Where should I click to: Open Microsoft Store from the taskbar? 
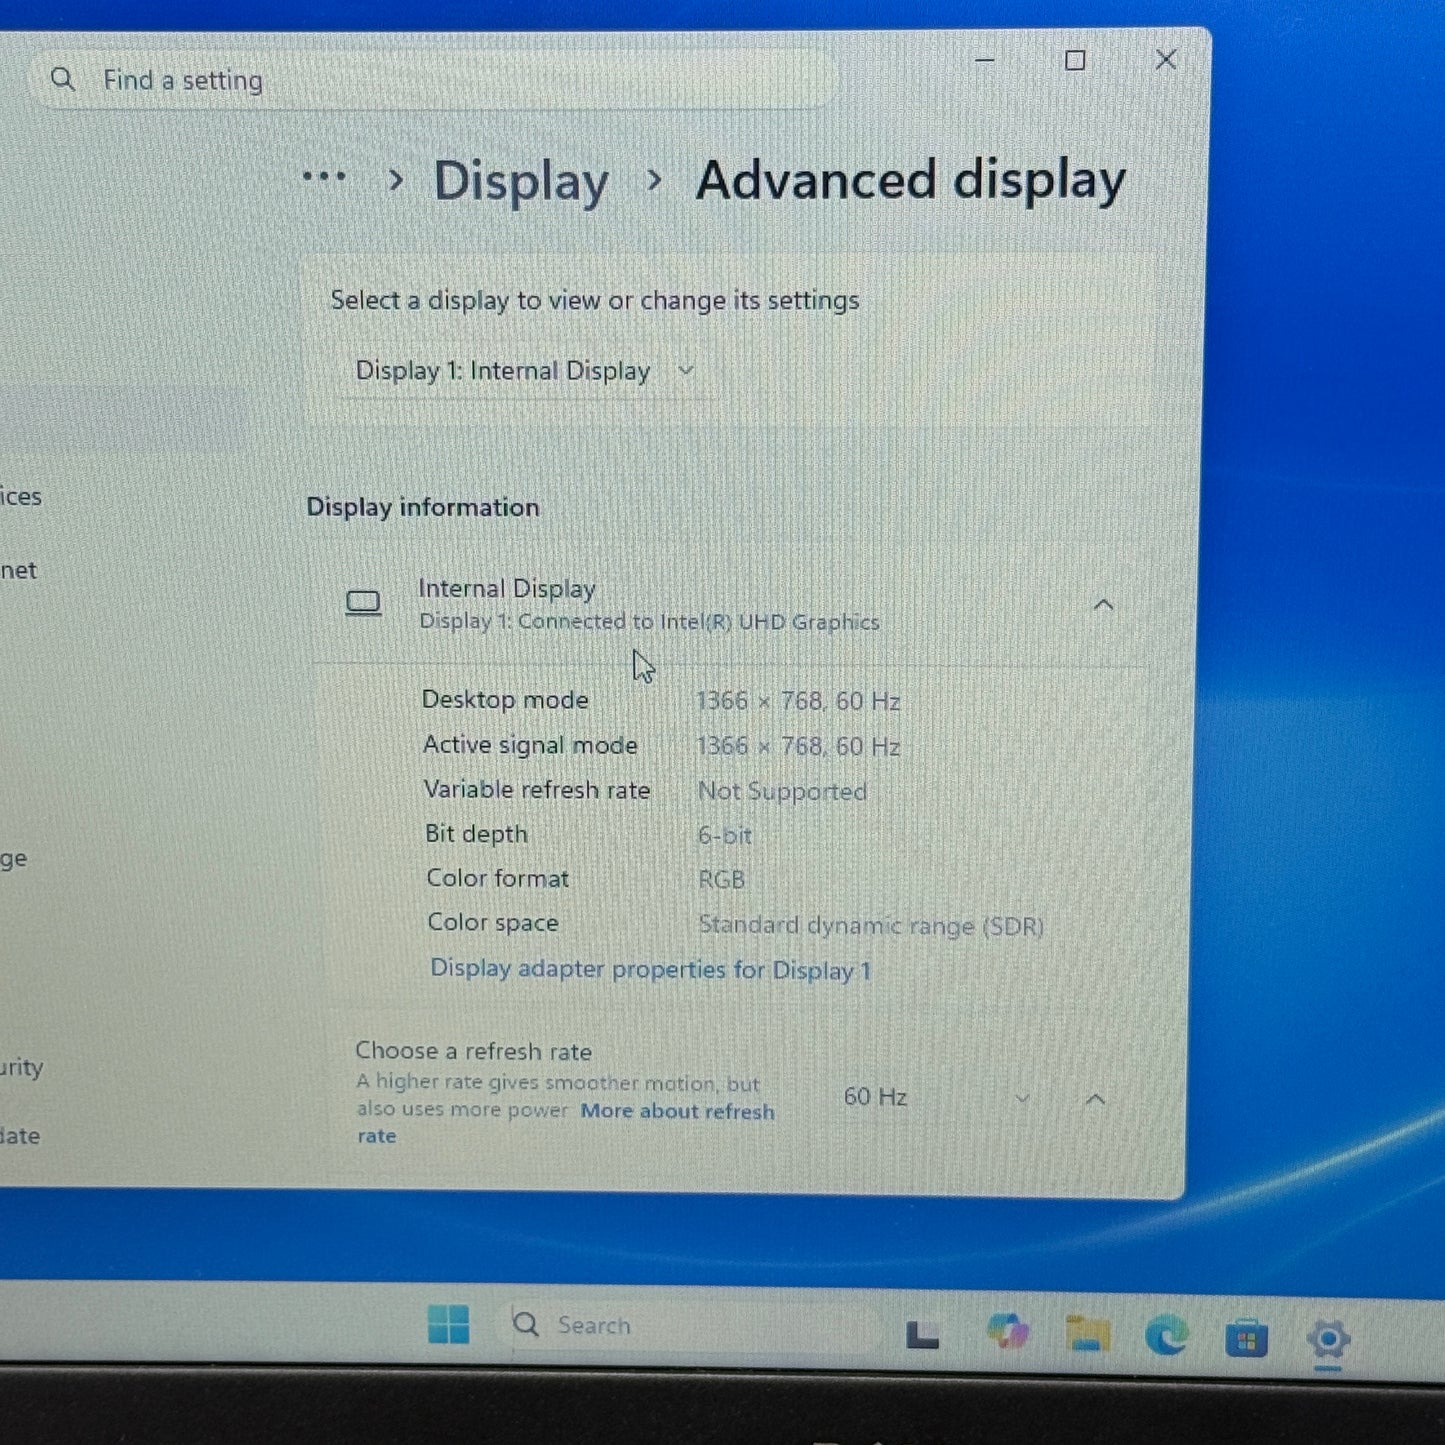(1246, 1339)
